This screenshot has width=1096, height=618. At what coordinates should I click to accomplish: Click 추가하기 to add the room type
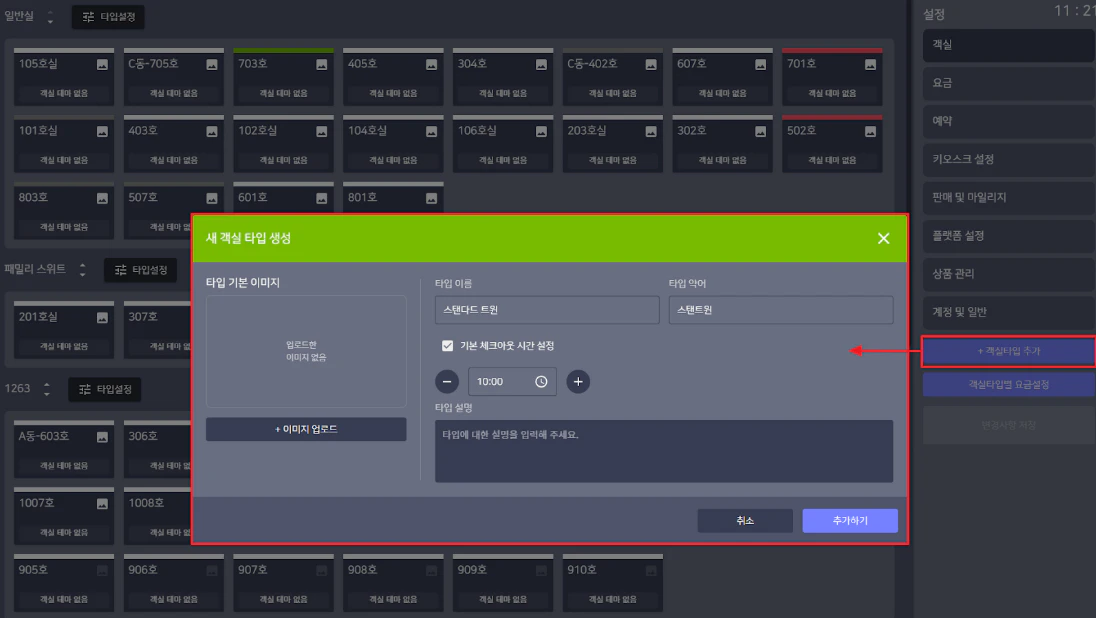click(x=850, y=521)
